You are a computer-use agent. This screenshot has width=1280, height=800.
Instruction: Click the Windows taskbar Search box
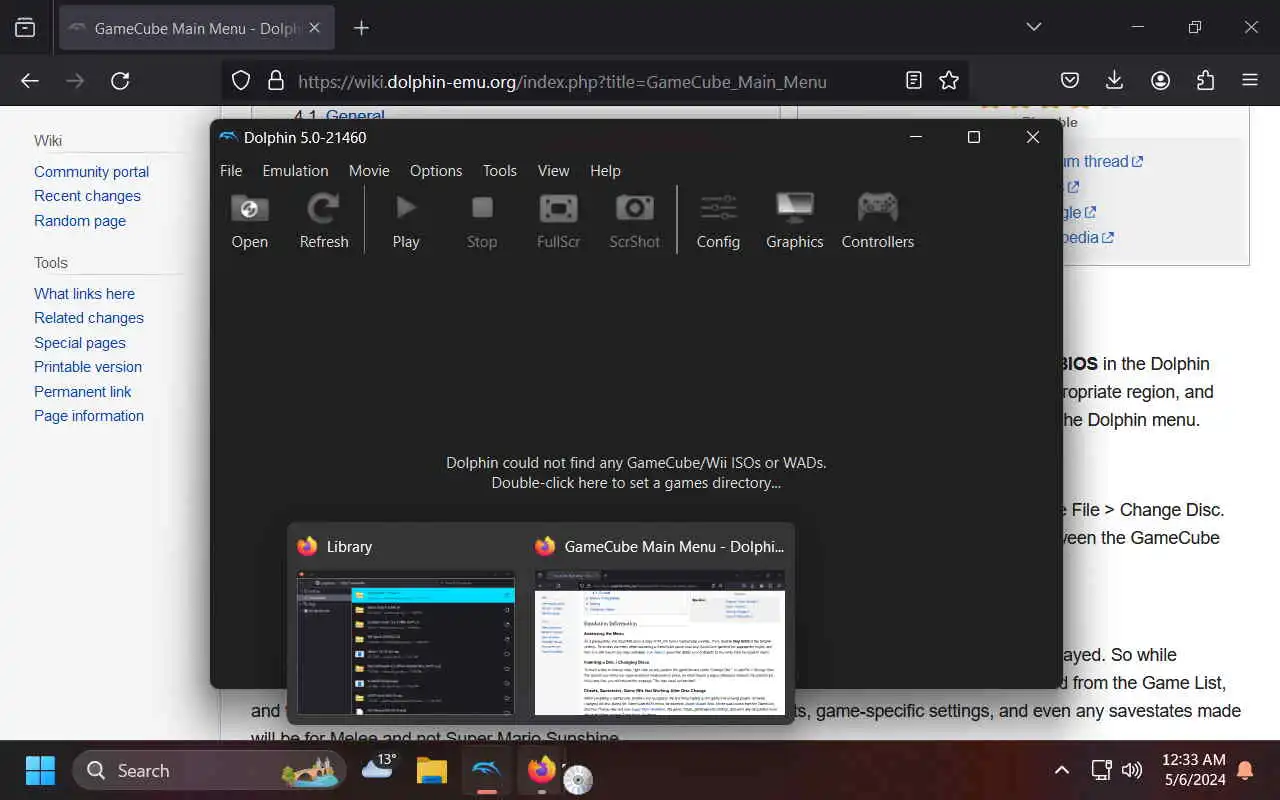pyautogui.click(x=209, y=770)
